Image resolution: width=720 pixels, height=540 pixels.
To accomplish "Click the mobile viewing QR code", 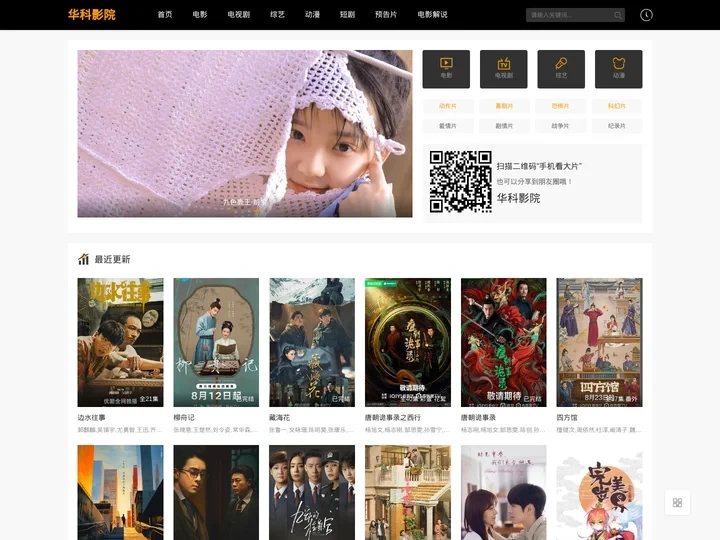I will click(x=461, y=182).
